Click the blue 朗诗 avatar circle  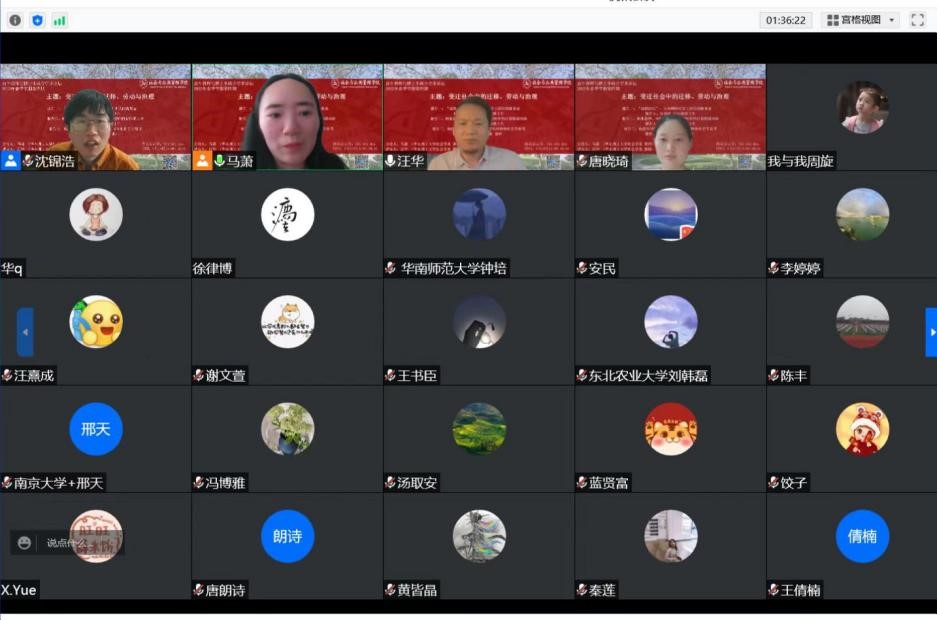287,536
